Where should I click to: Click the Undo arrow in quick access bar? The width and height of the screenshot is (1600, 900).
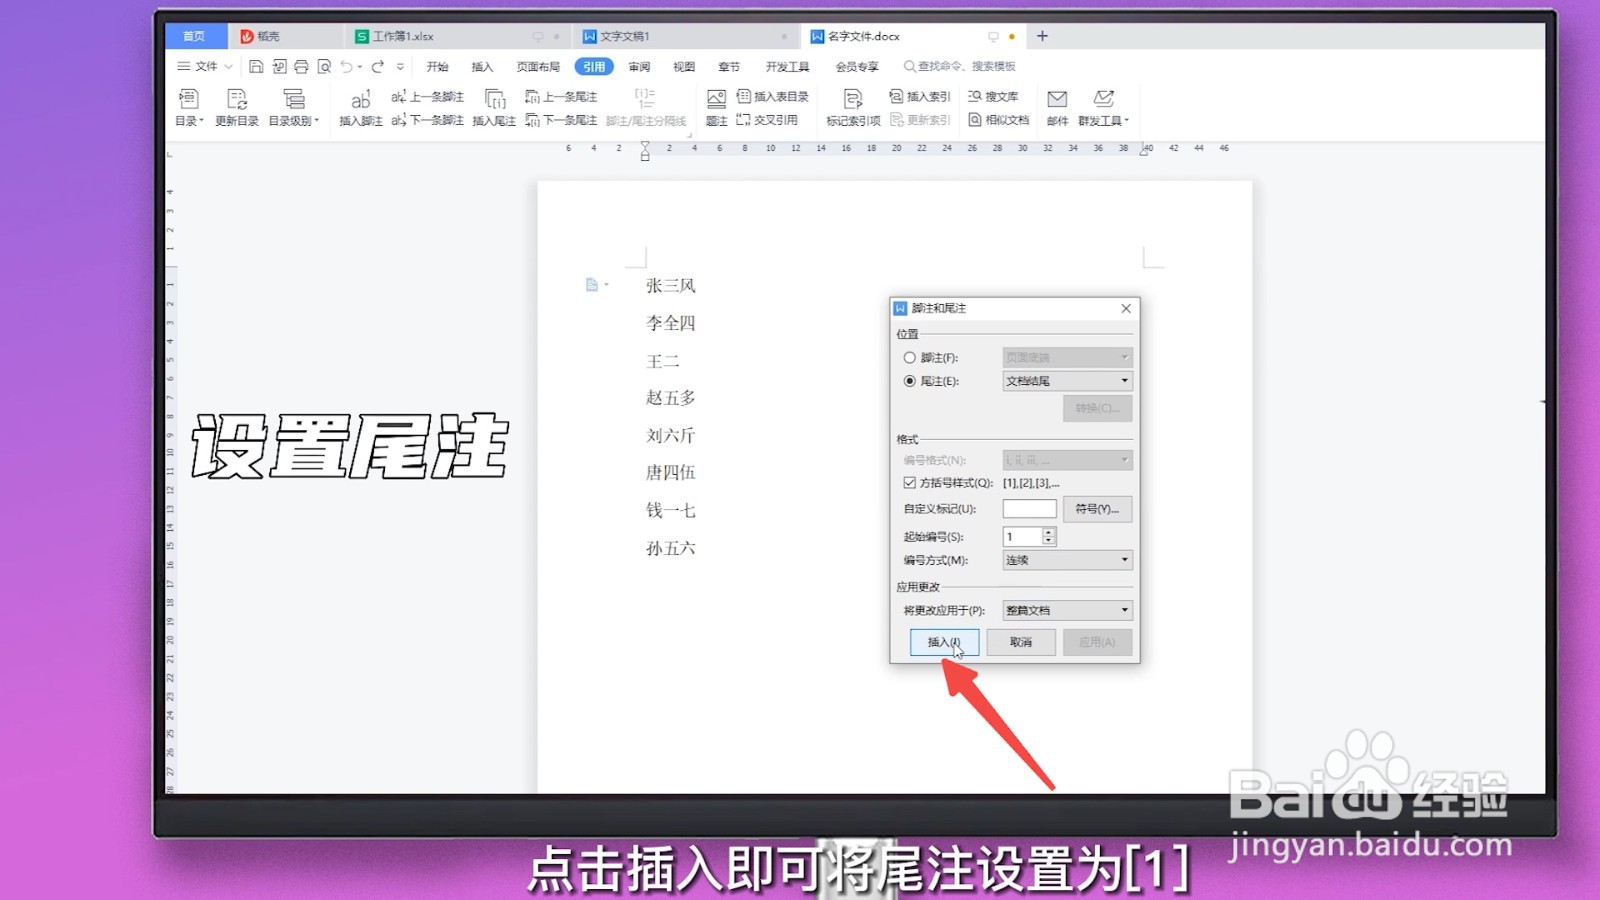tap(346, 66)
